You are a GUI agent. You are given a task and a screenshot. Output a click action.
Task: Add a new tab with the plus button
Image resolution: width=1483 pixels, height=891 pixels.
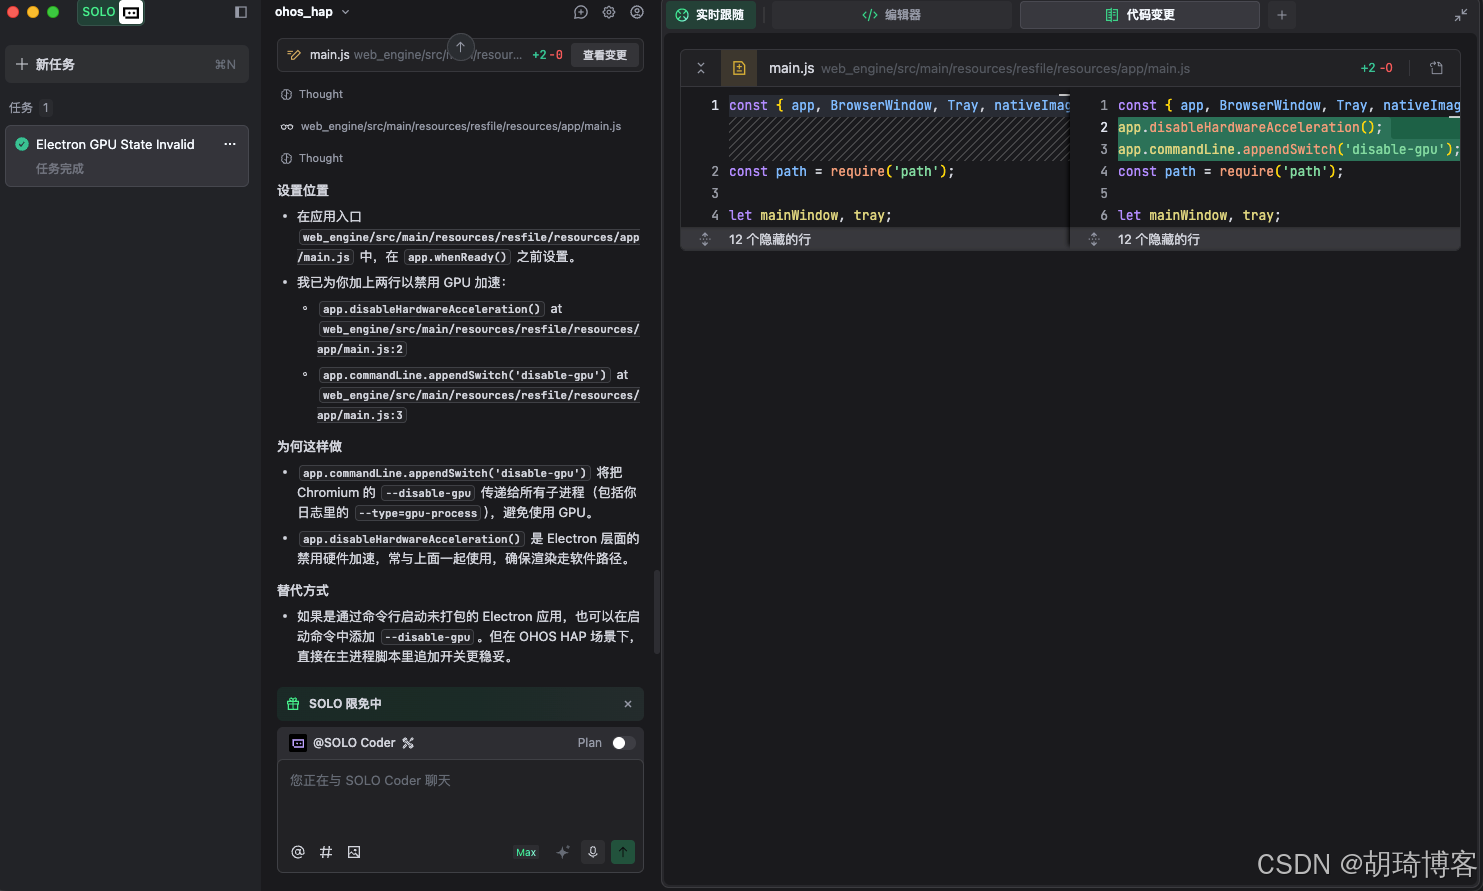1281,15
